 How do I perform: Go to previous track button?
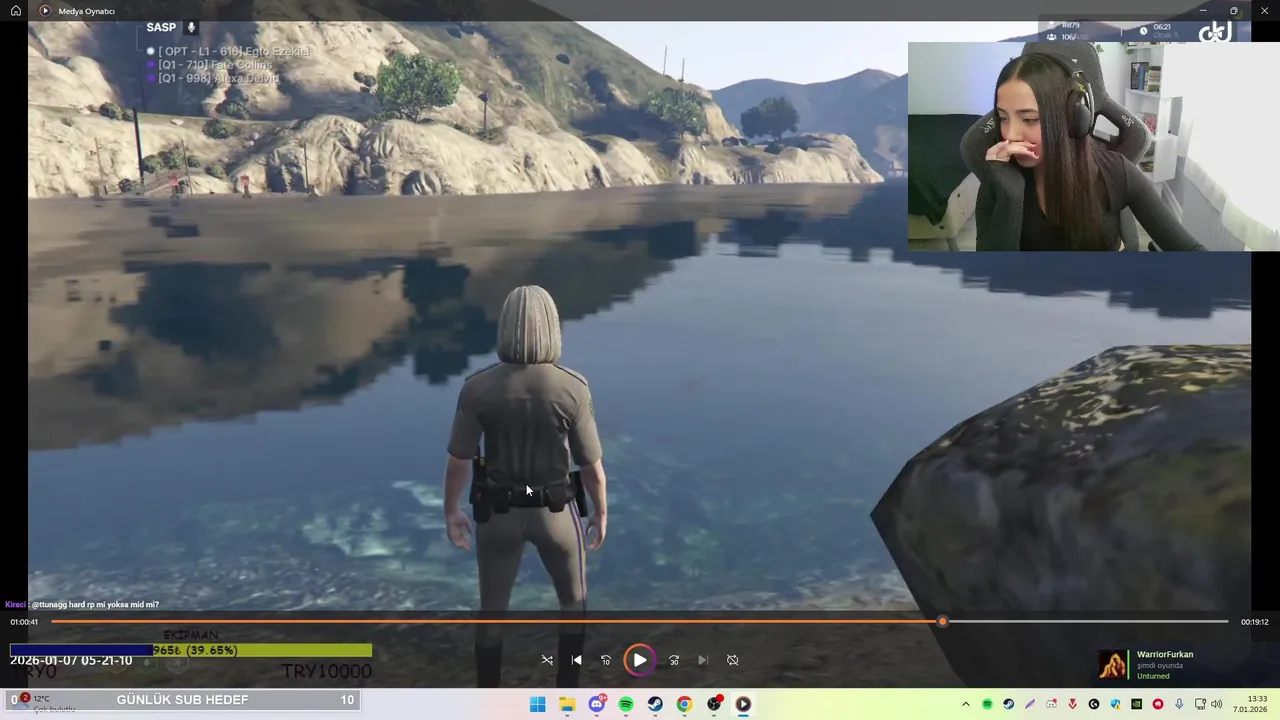576,660
